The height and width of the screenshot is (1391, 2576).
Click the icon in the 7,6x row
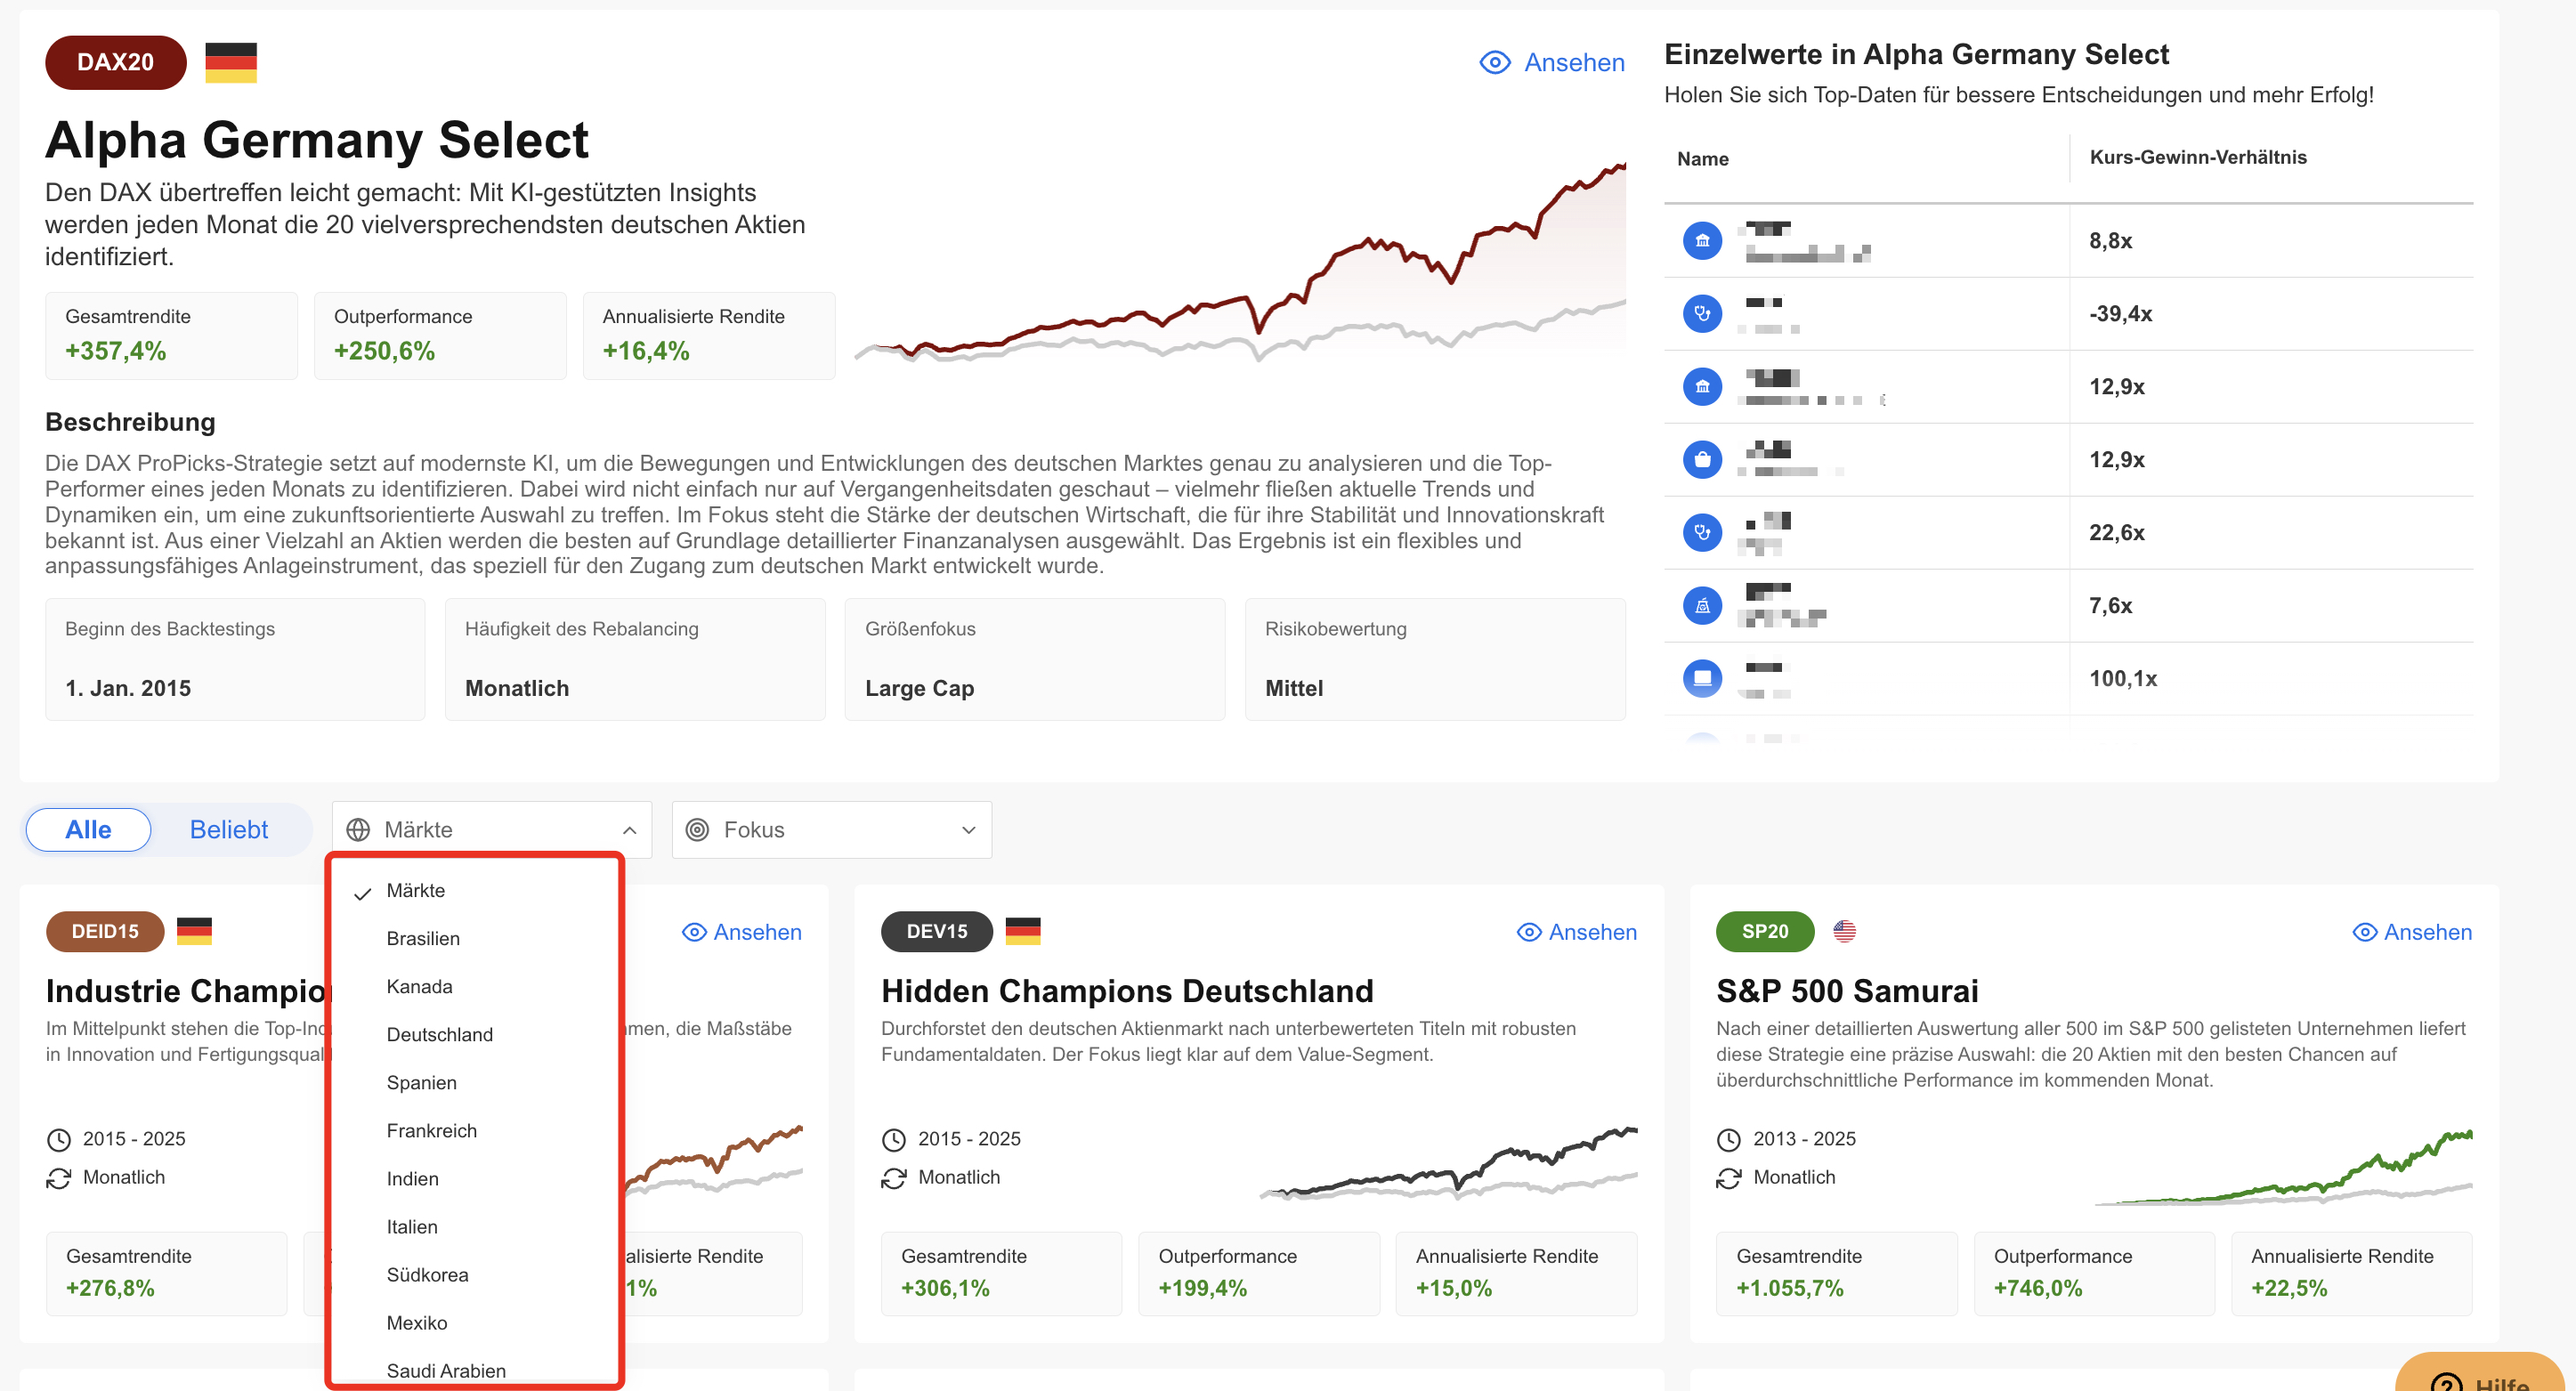(x=1702, y=606)
